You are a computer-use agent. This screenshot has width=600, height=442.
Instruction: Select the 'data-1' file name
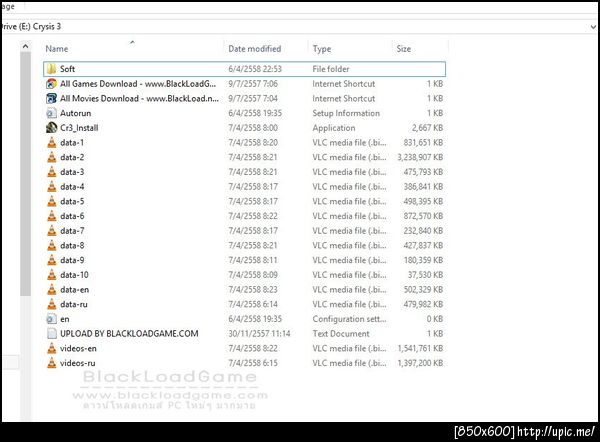[72, 143]
